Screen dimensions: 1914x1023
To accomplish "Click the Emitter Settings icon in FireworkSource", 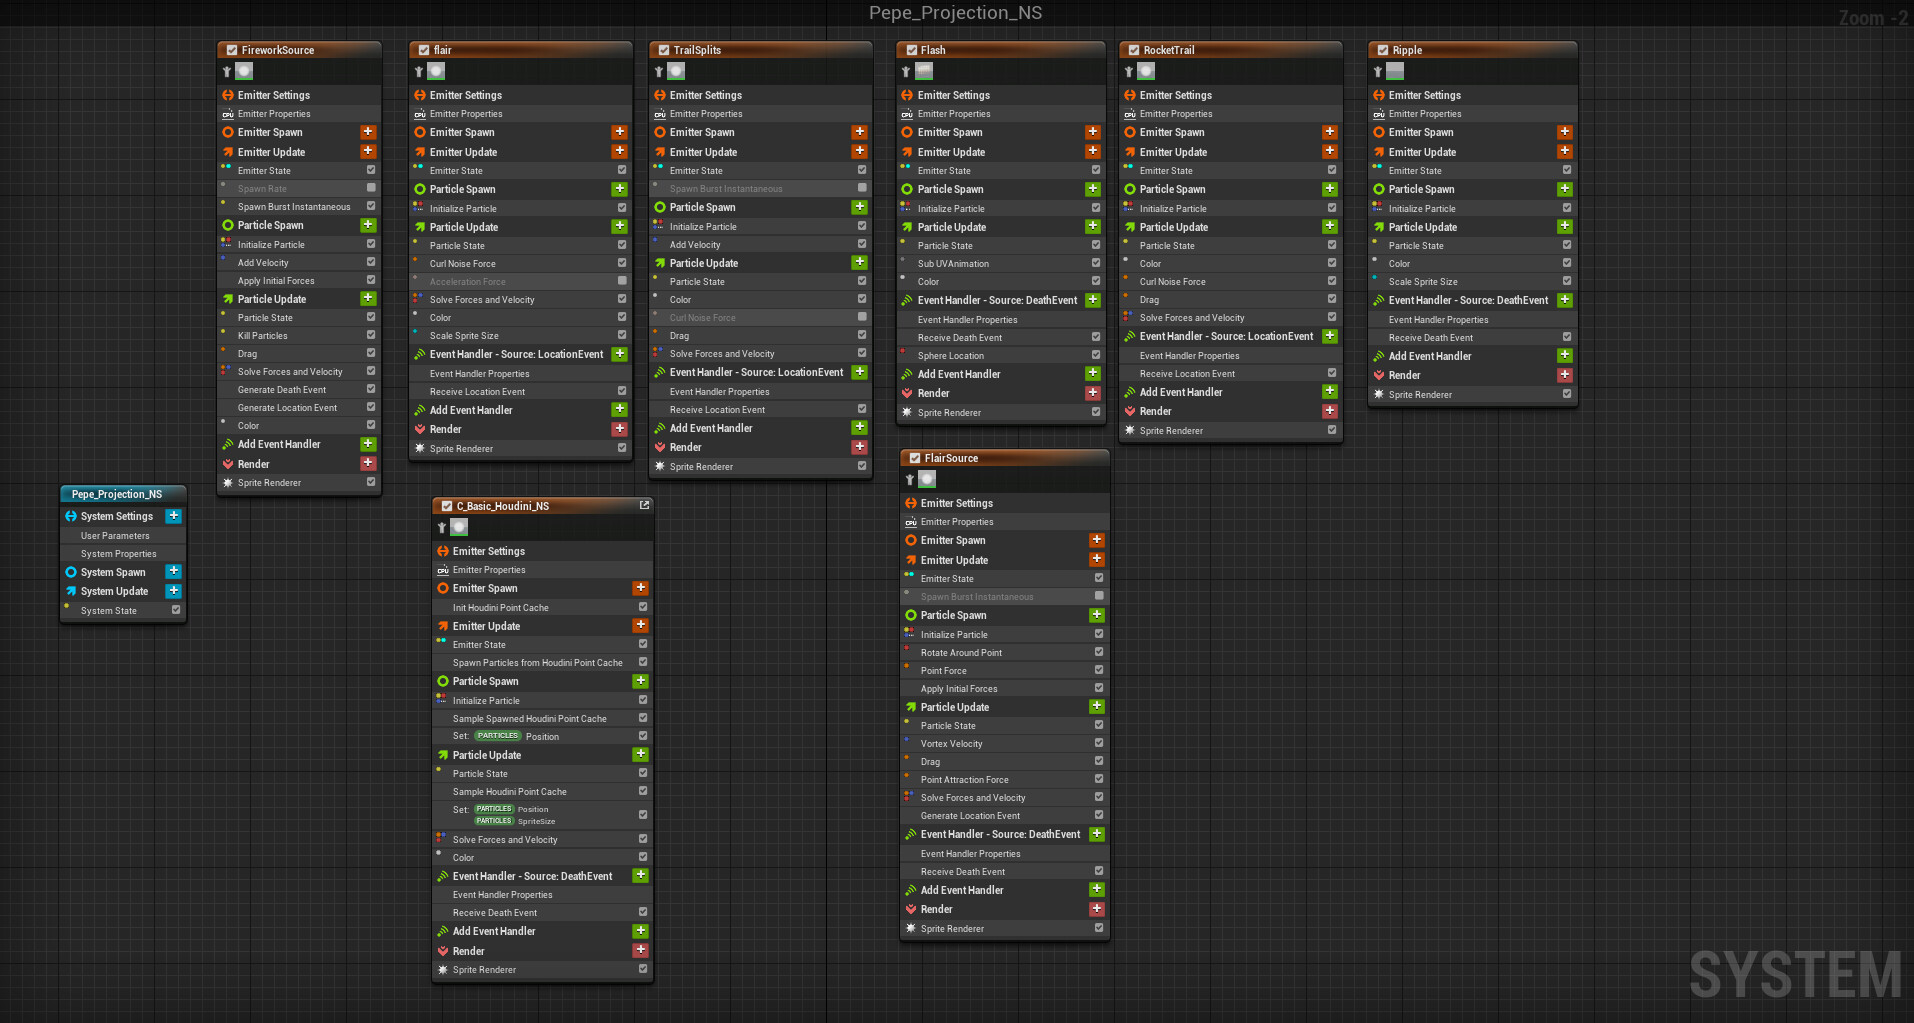I will (x=226, y=94).
